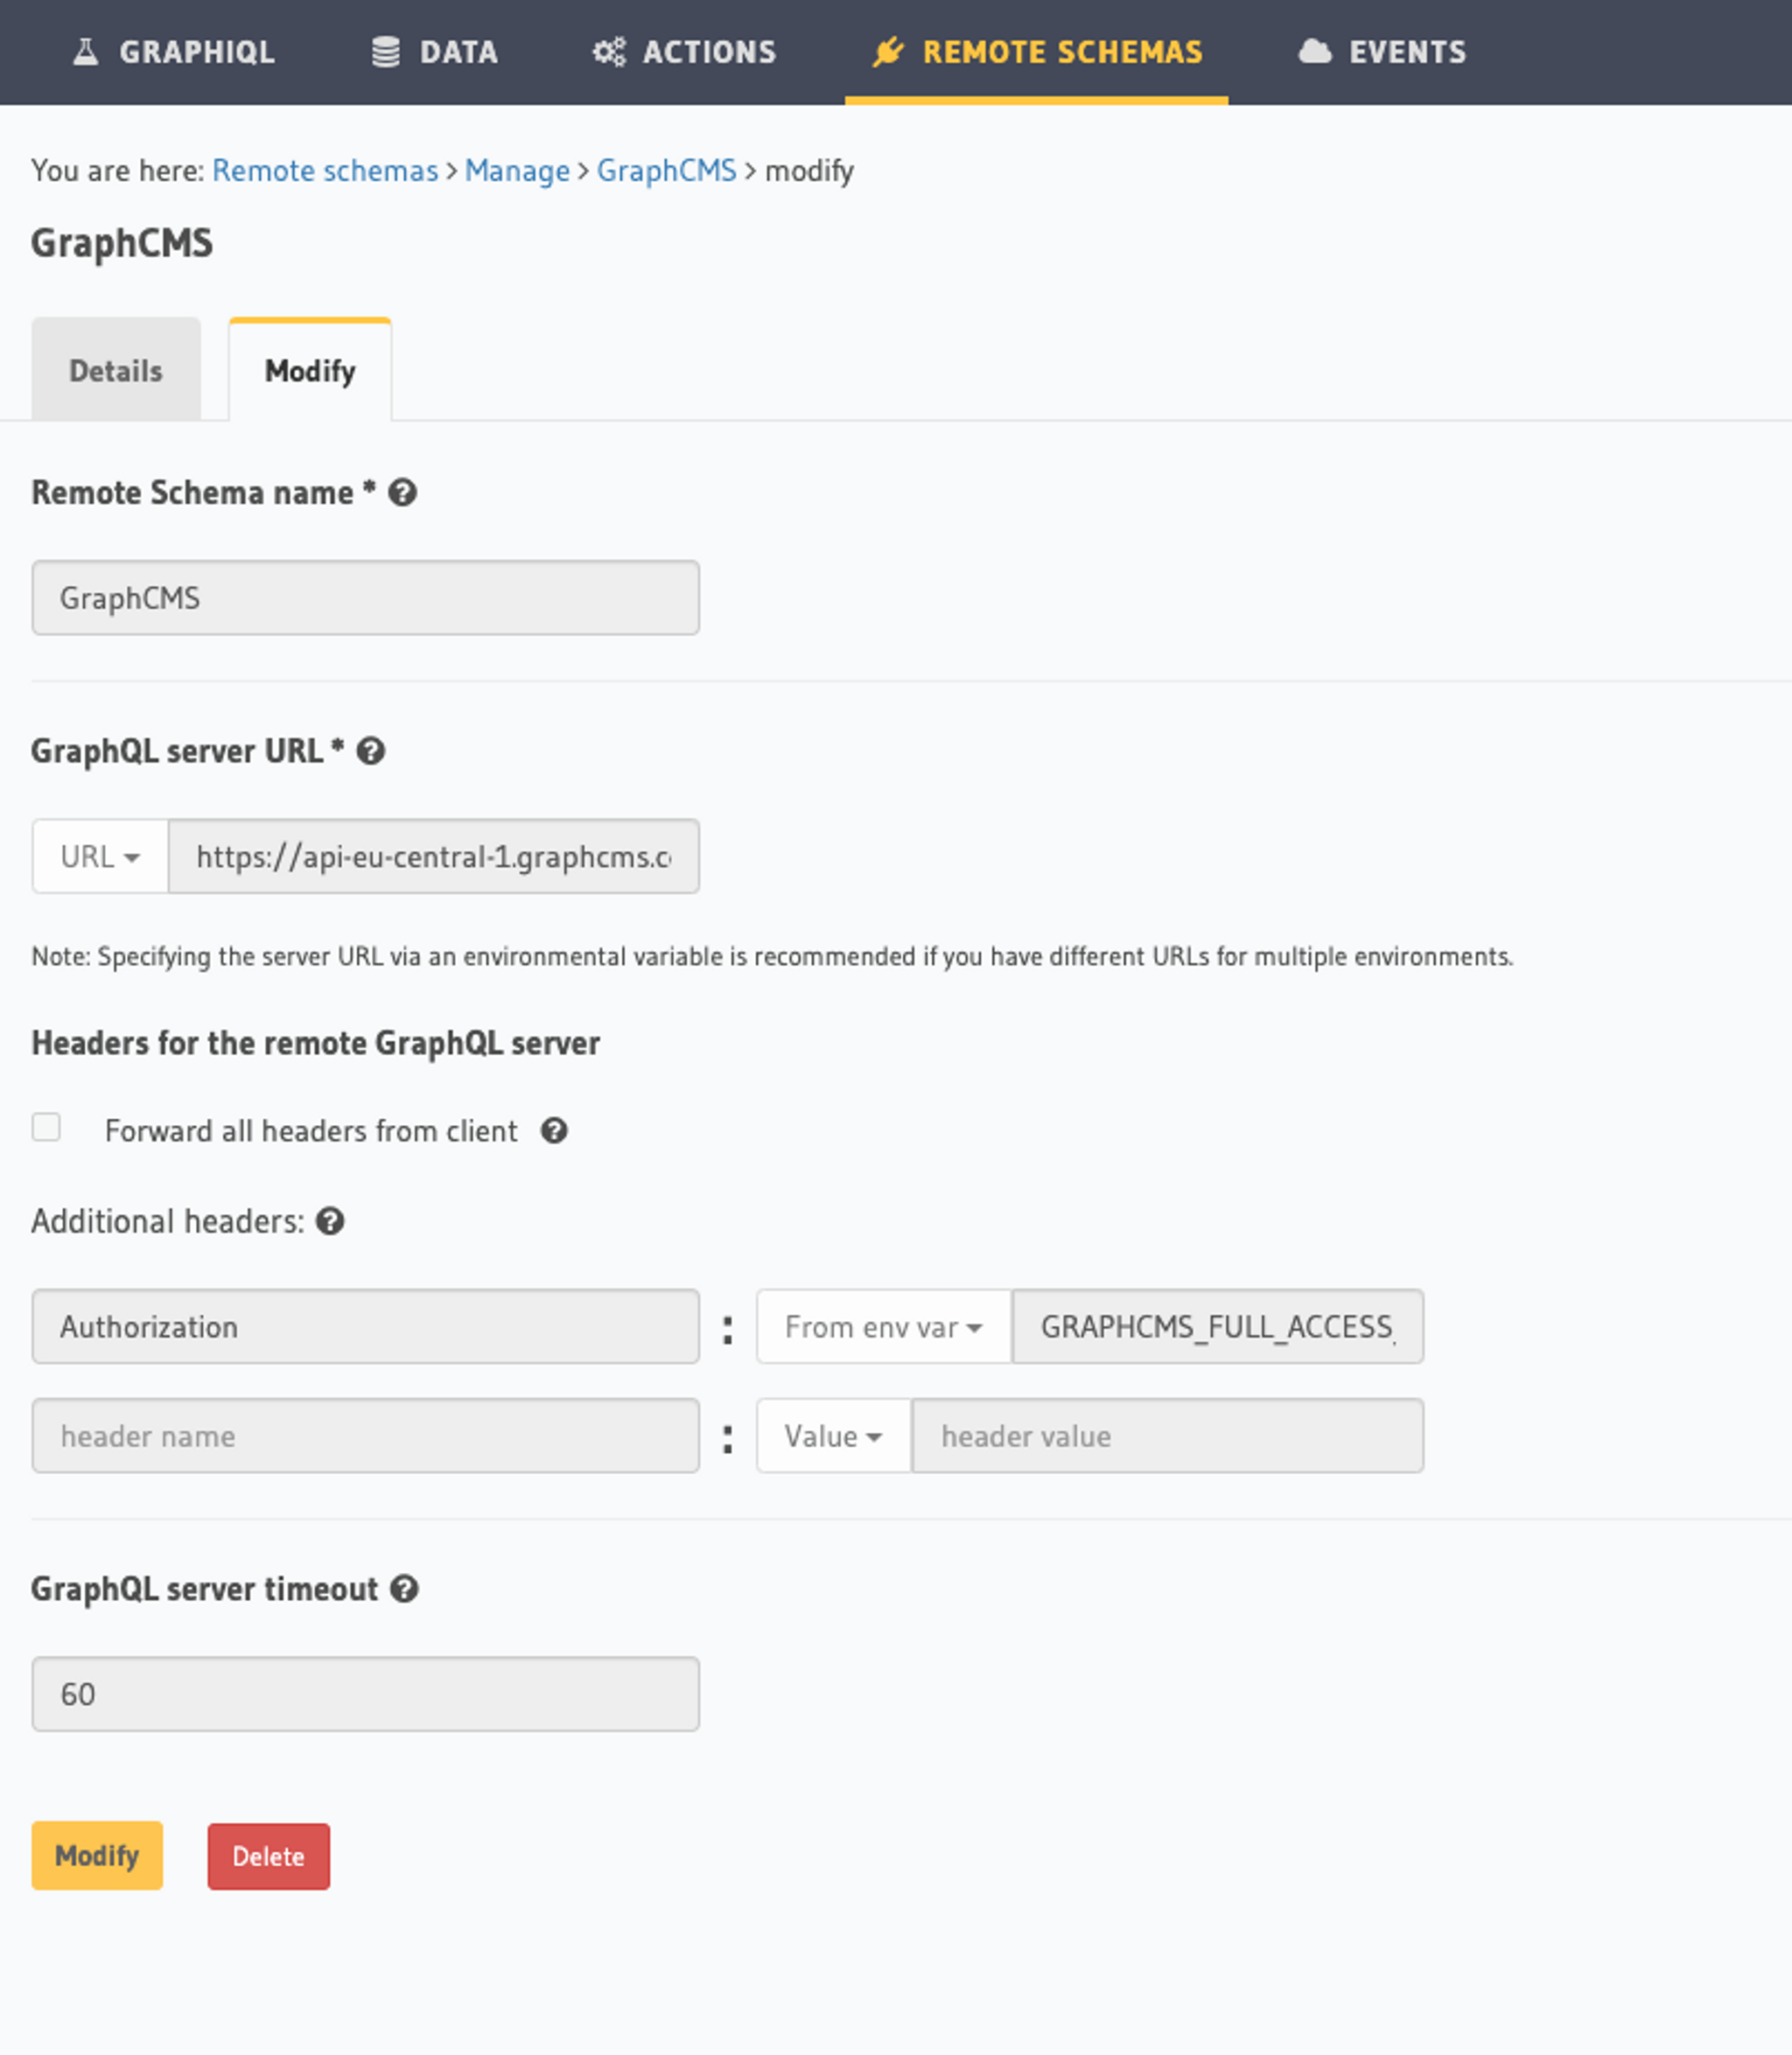This screenshot has width=1792, height=2055.
Task: Switch to the Data tab
Action: (x=434, y=52)
